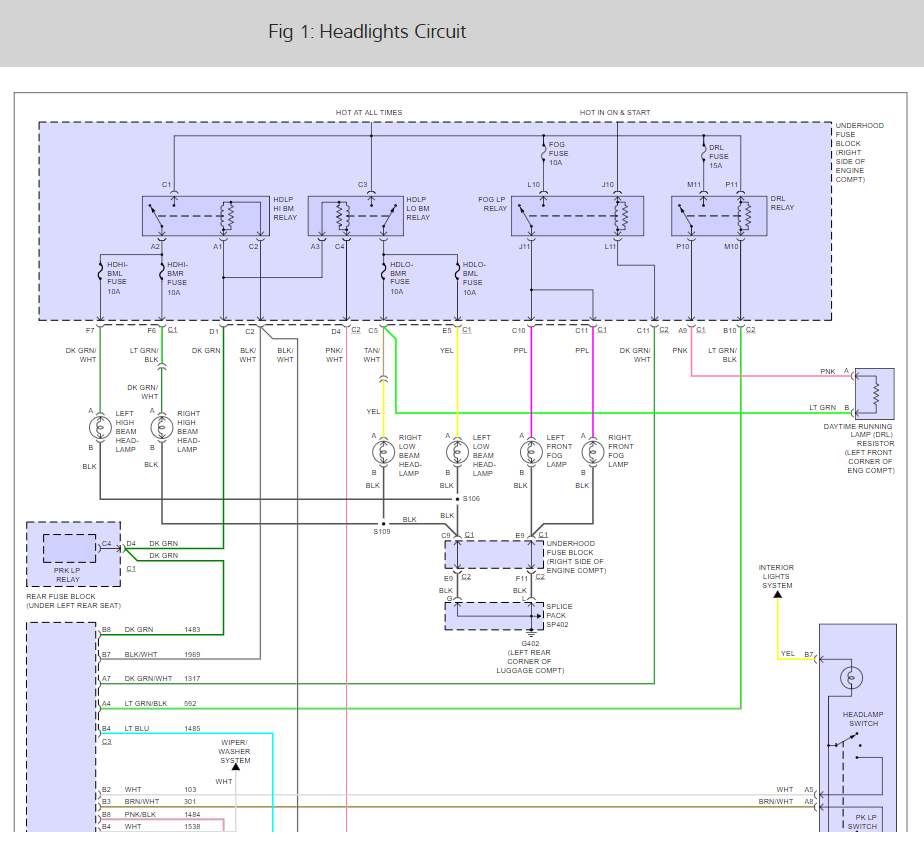Click the 'SPLICE PACK SP402' label
This screenshot has height=847, width=924.
[559, 615]
